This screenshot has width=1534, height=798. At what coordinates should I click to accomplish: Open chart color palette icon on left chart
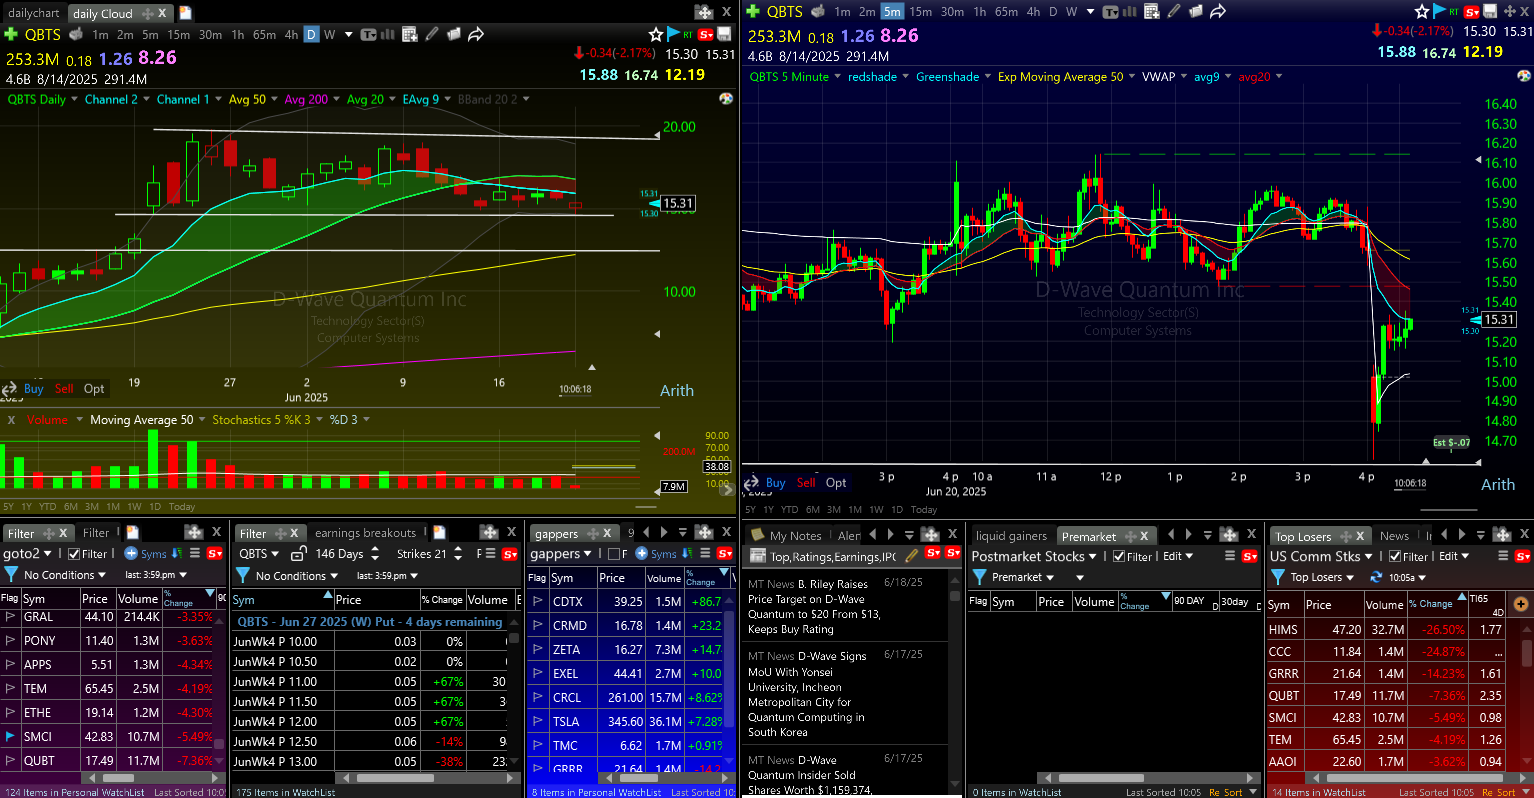726,99
